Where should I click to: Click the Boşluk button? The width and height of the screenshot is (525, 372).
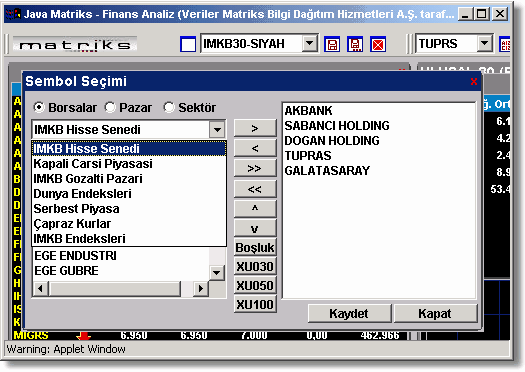click(255, 248)
